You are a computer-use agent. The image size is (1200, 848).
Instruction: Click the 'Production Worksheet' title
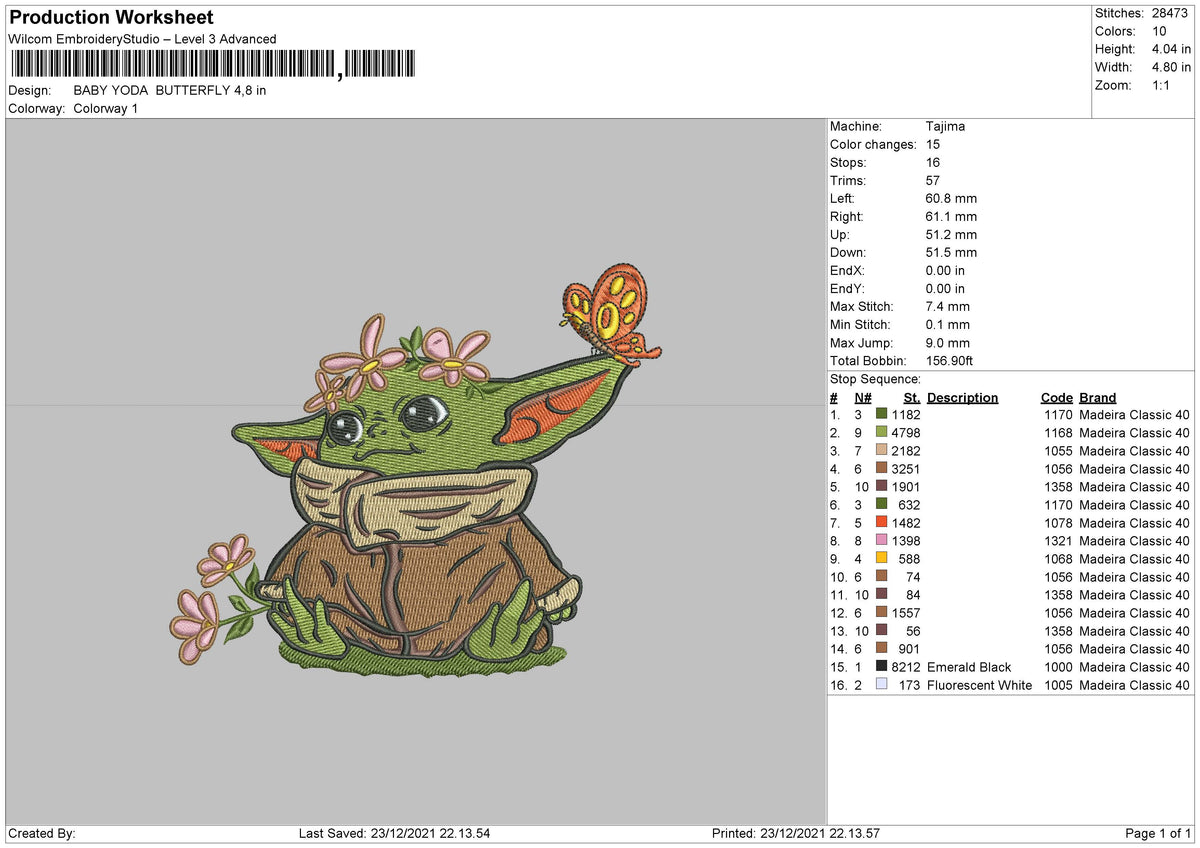(111, 18)
